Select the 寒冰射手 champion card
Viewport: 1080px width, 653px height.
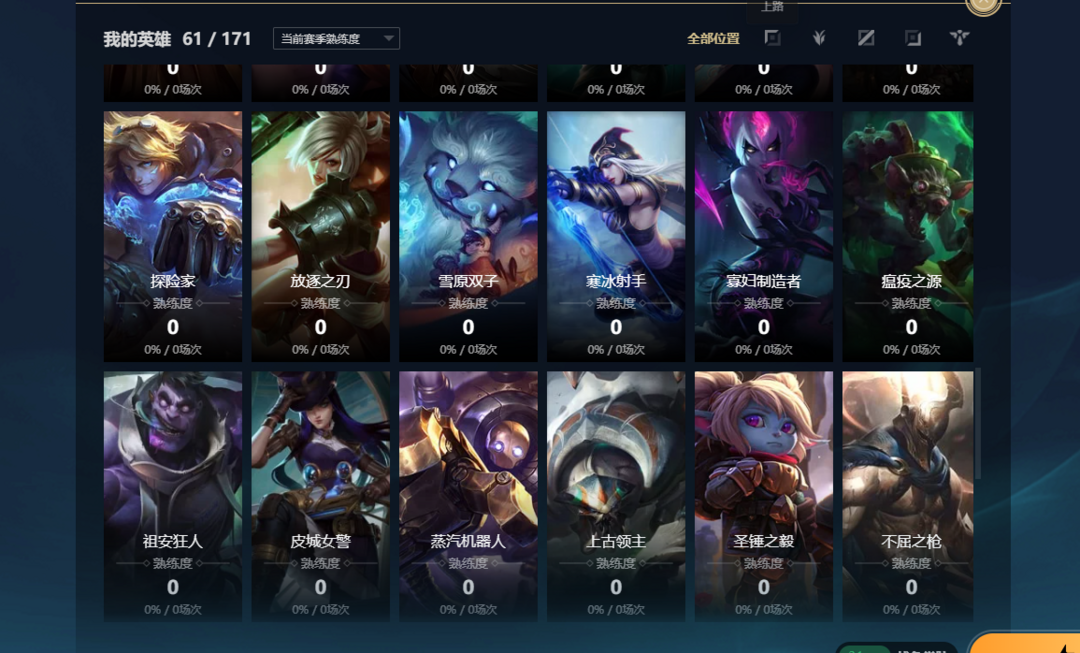point(616,236)
